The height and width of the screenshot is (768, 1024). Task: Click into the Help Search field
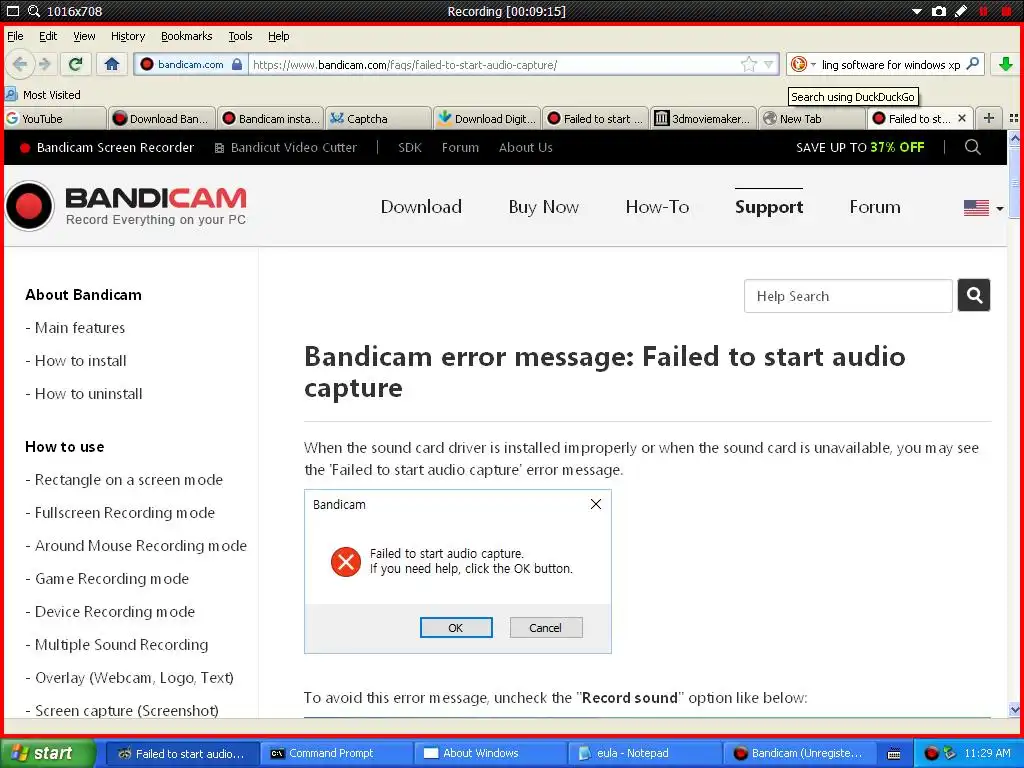tap(848, 296)
